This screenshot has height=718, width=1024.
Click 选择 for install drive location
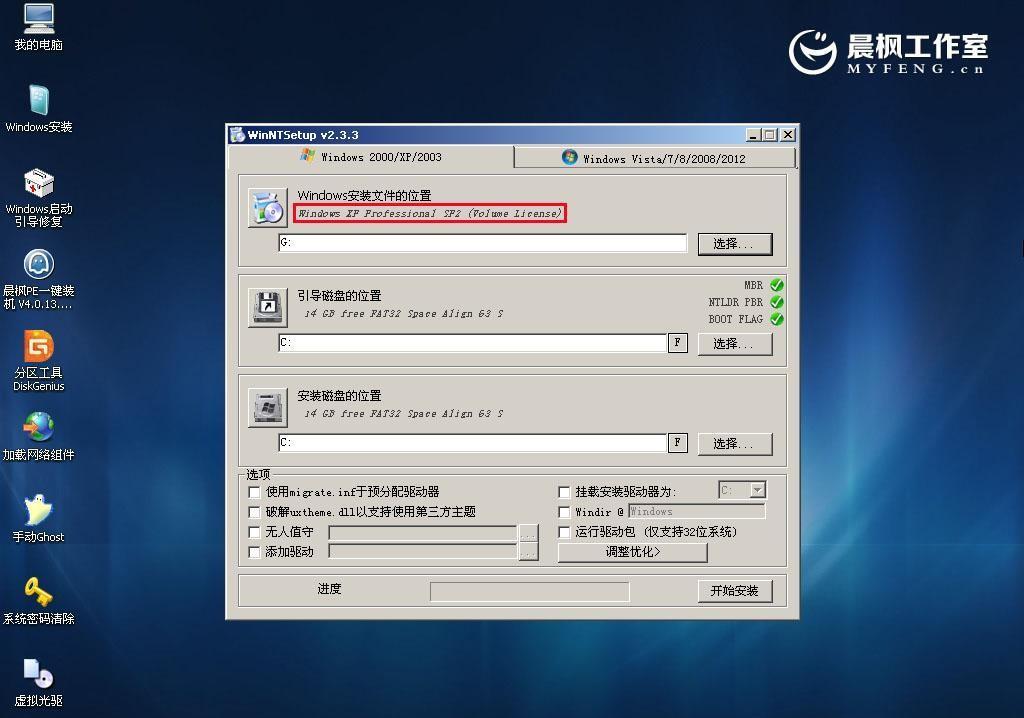click(735, 444)
